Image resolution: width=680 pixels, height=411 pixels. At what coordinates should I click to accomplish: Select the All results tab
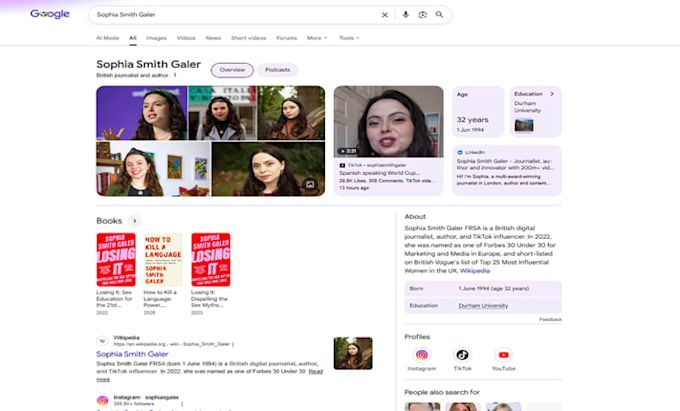click(133, 38)
